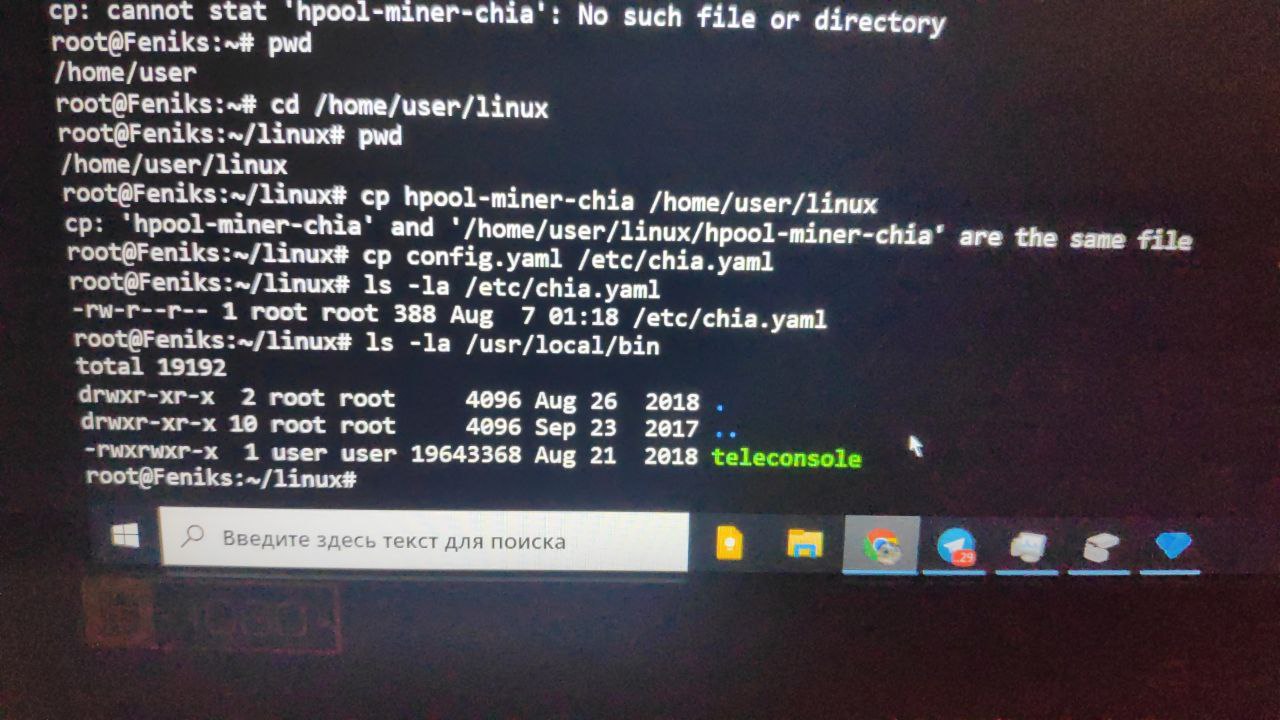The height and width of the screenshot is (720, 1280).
Task: Click the '-rw-r--r--' chia.yaml listing line
Action: (449, 316)
